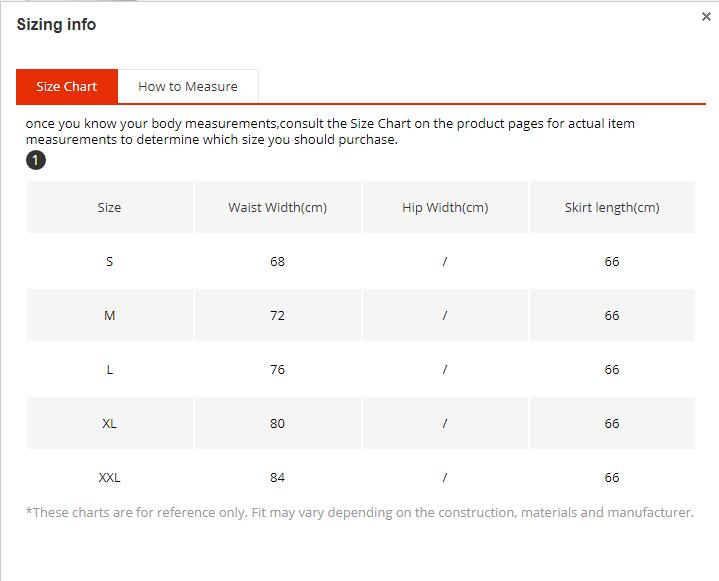This screenshot has height=581, width=719.
Task: Click the Hip Width(cm) column header
Action: (445, 208)
